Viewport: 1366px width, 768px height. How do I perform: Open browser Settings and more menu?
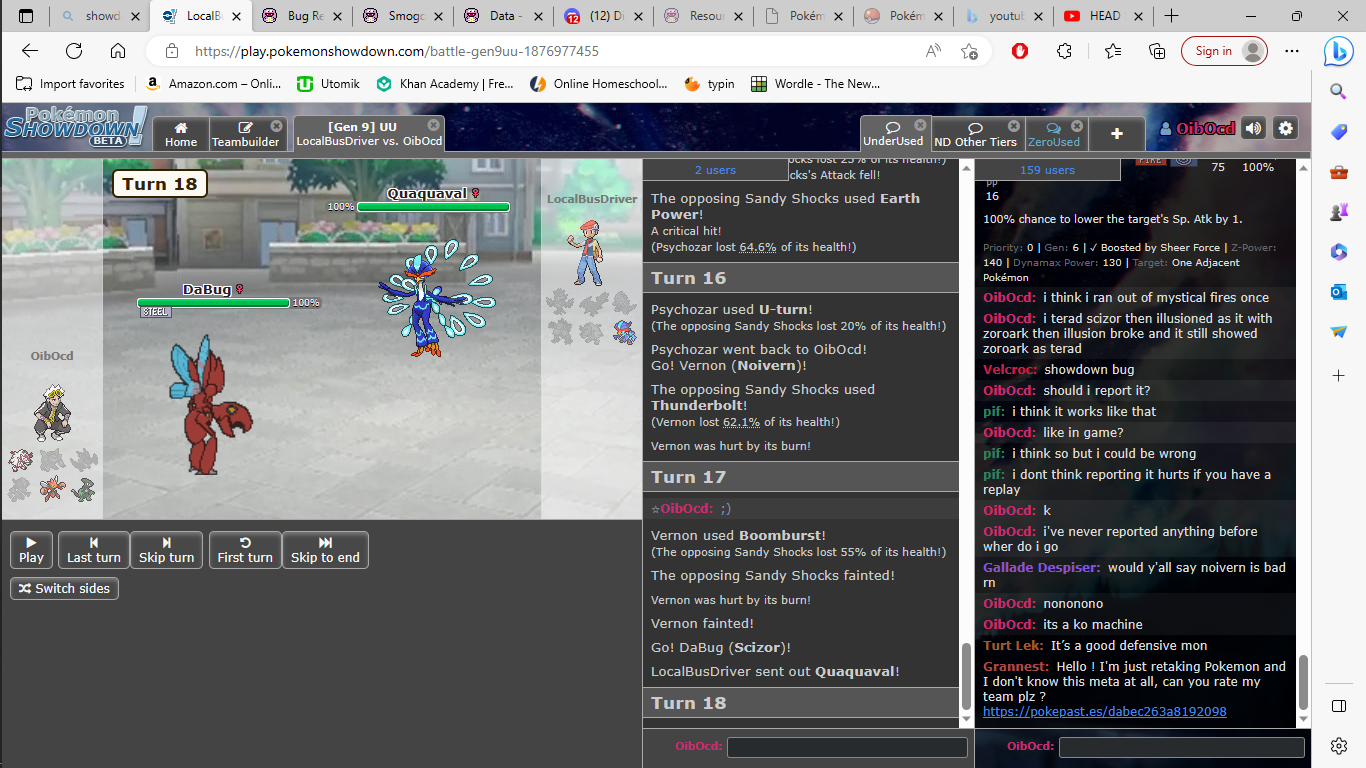[x=1291, y=51]
